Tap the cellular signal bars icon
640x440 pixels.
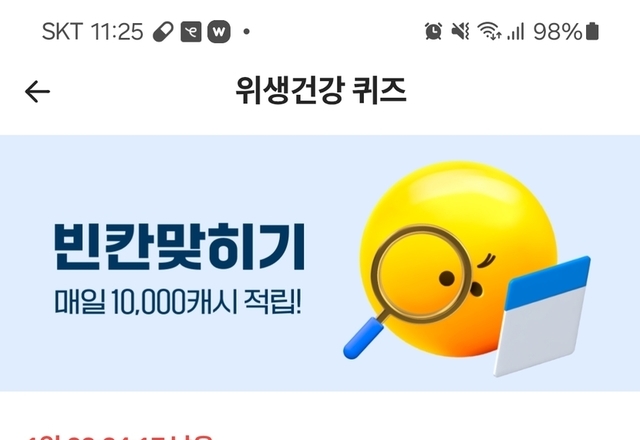tap(516, 31)
